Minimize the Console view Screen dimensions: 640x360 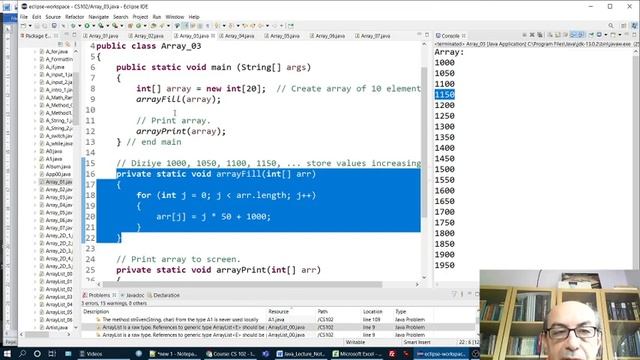pyautogui.click(x=626, y=34)
